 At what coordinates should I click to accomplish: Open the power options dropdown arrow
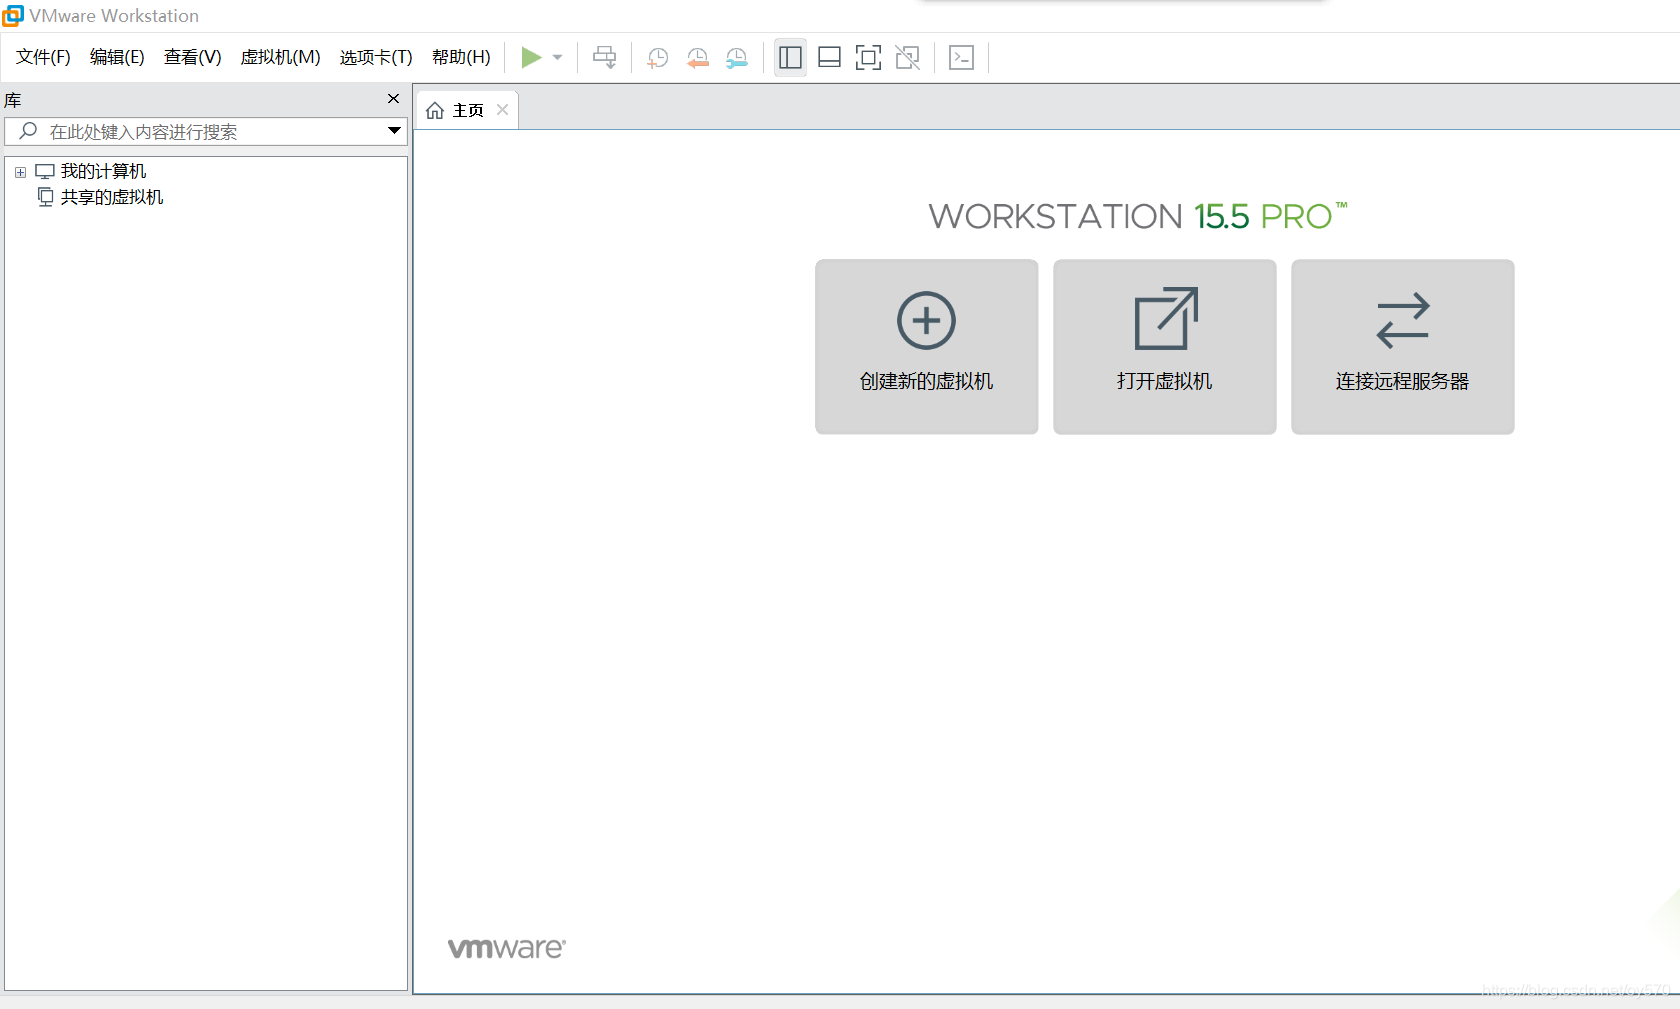point(558,58)
